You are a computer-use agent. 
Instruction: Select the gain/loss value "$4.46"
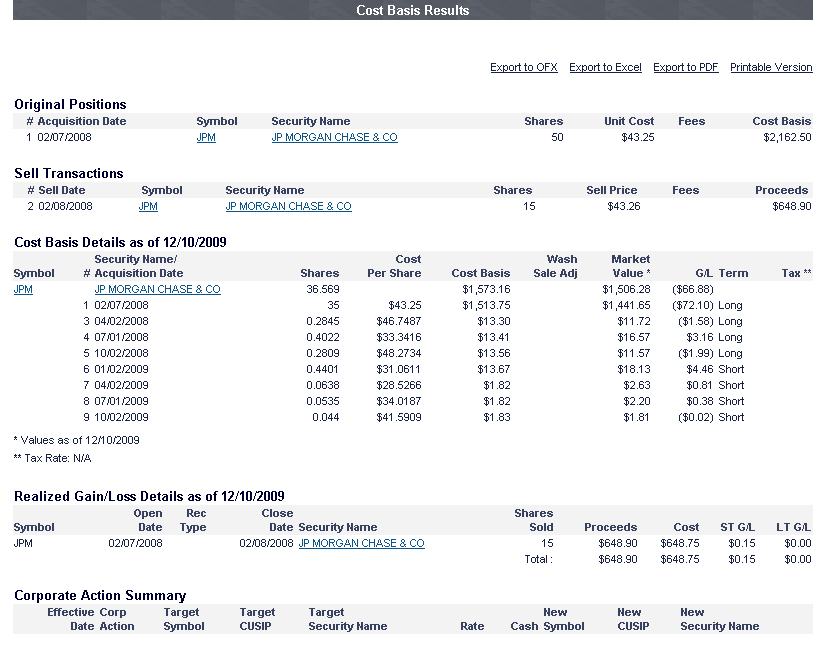point(700,369)
